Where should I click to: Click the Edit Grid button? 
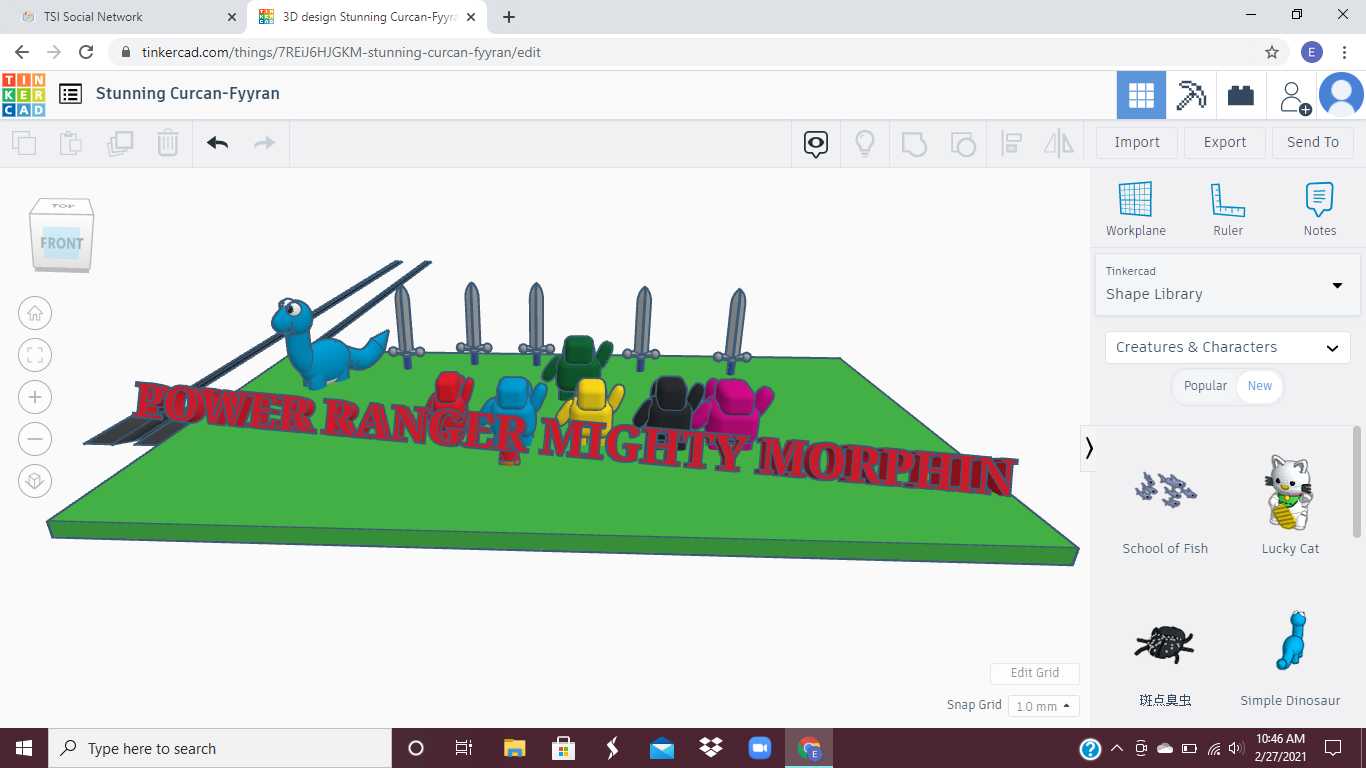(x=1035, y=673)
